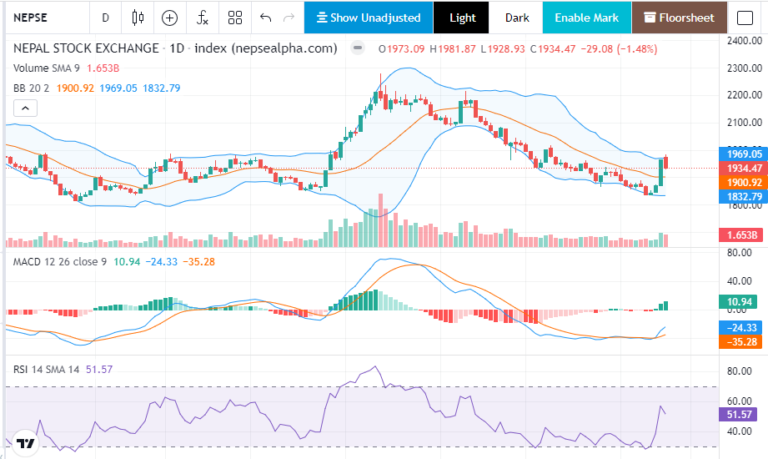Click the fullscreen mode square icon
This screenshot has width=768, height=459.
click(x=744, y=18)
